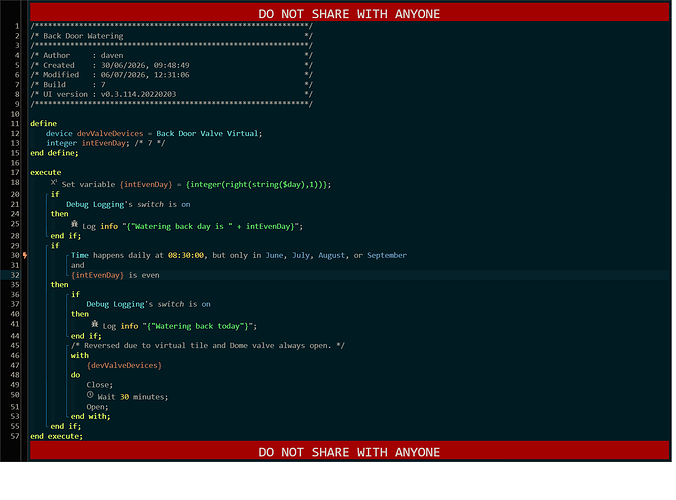
Task: Click "{intEvenDay} is even" condition
Action: click(x=115, y=275)
